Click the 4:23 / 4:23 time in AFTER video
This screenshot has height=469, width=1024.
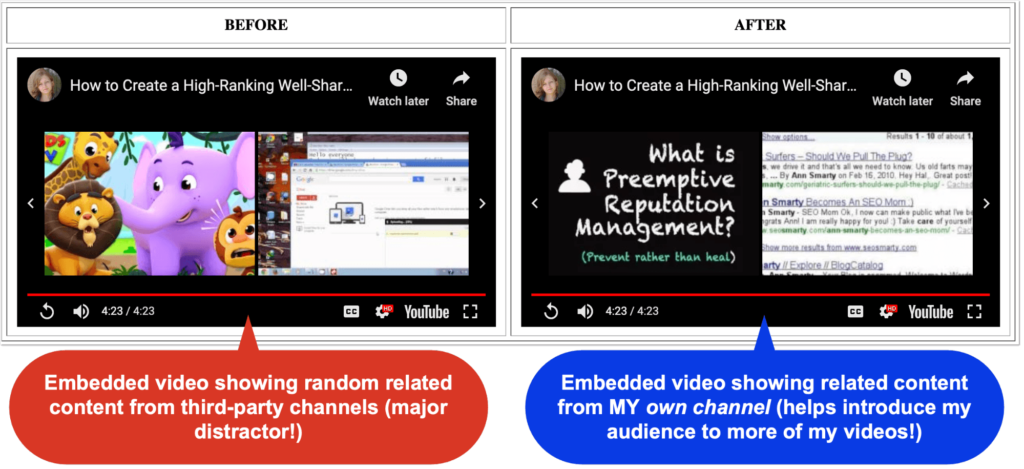pyautogui.click(x=632, y=312)
